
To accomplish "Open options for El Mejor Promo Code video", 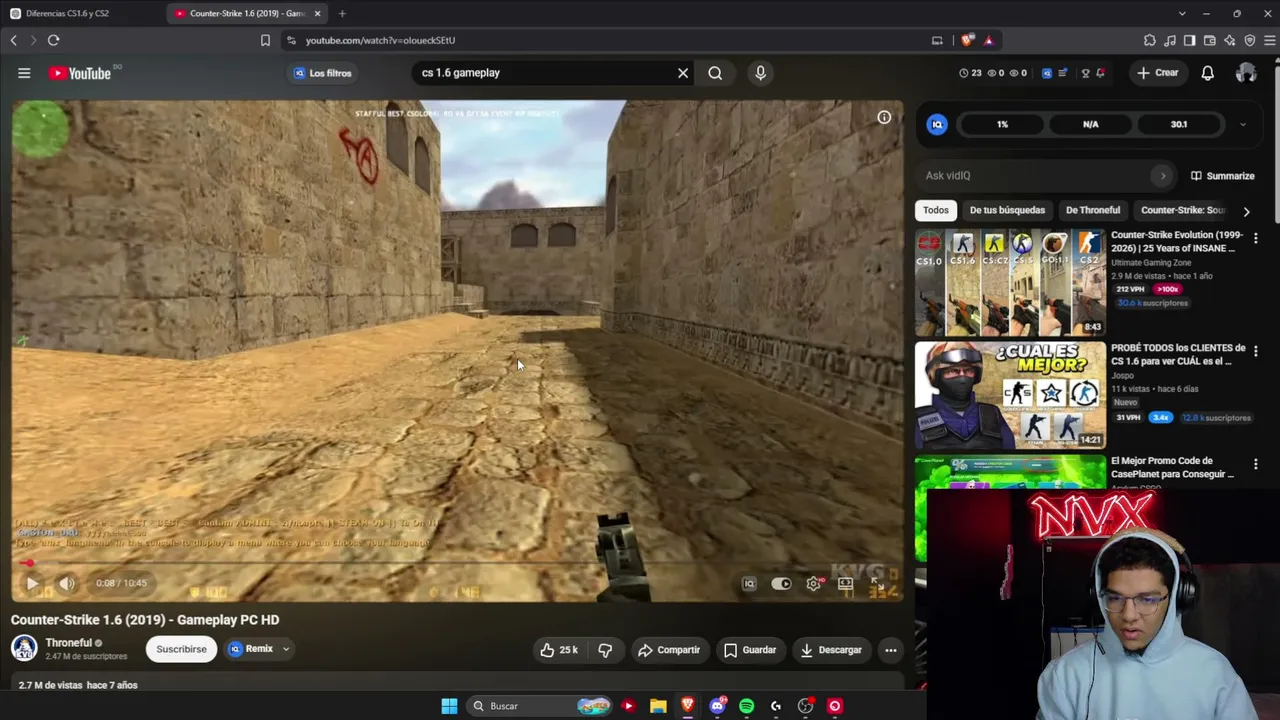I will 1256,464.
